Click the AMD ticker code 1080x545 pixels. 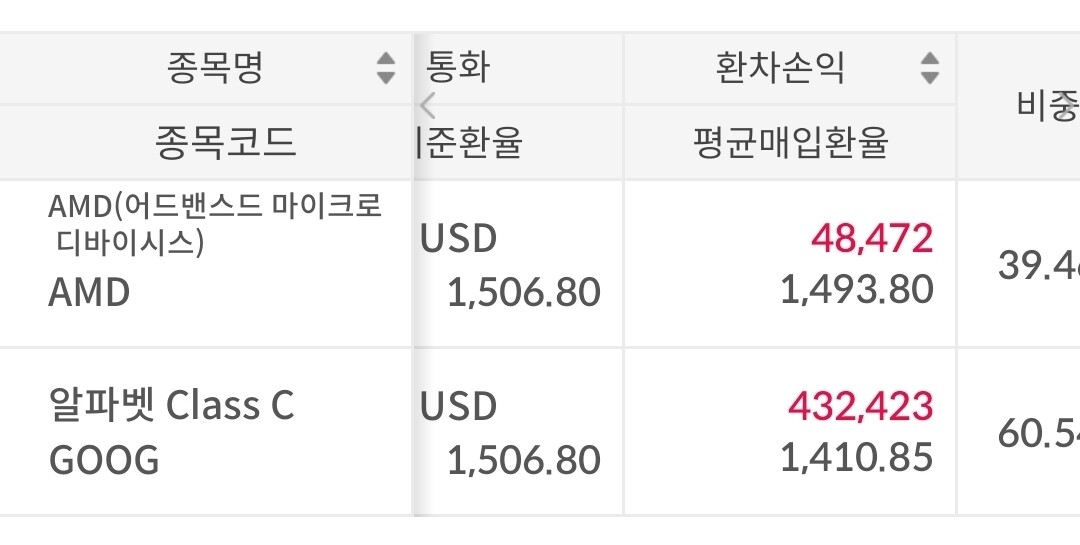(x=90, y=293)
